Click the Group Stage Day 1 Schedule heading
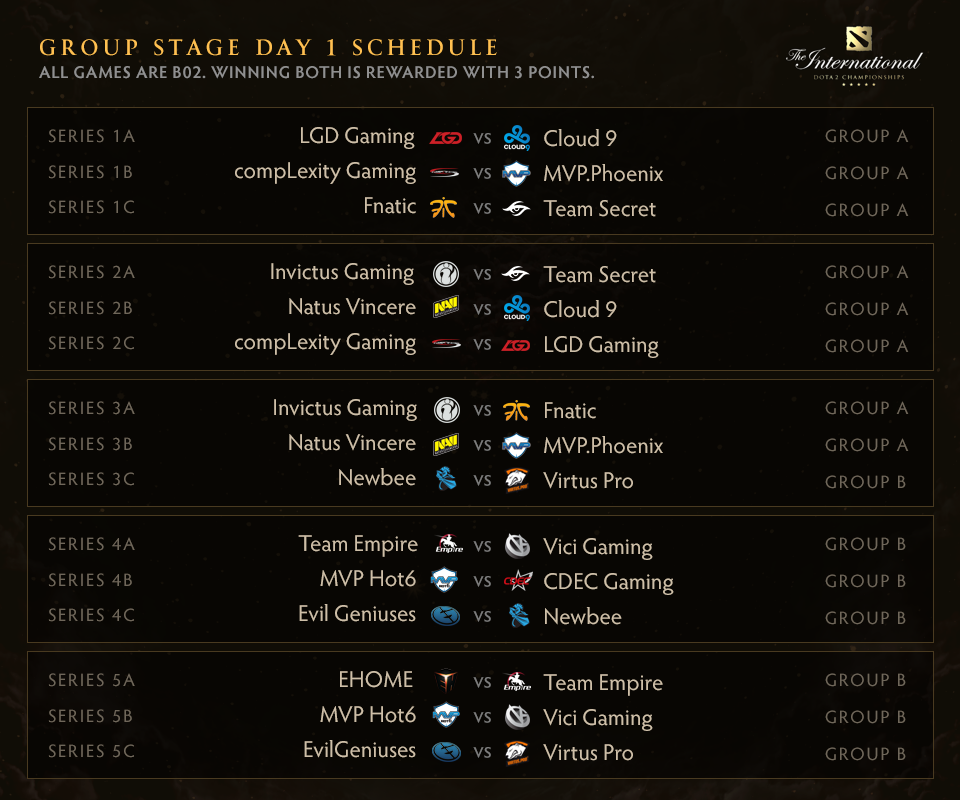 coord(269,48)
